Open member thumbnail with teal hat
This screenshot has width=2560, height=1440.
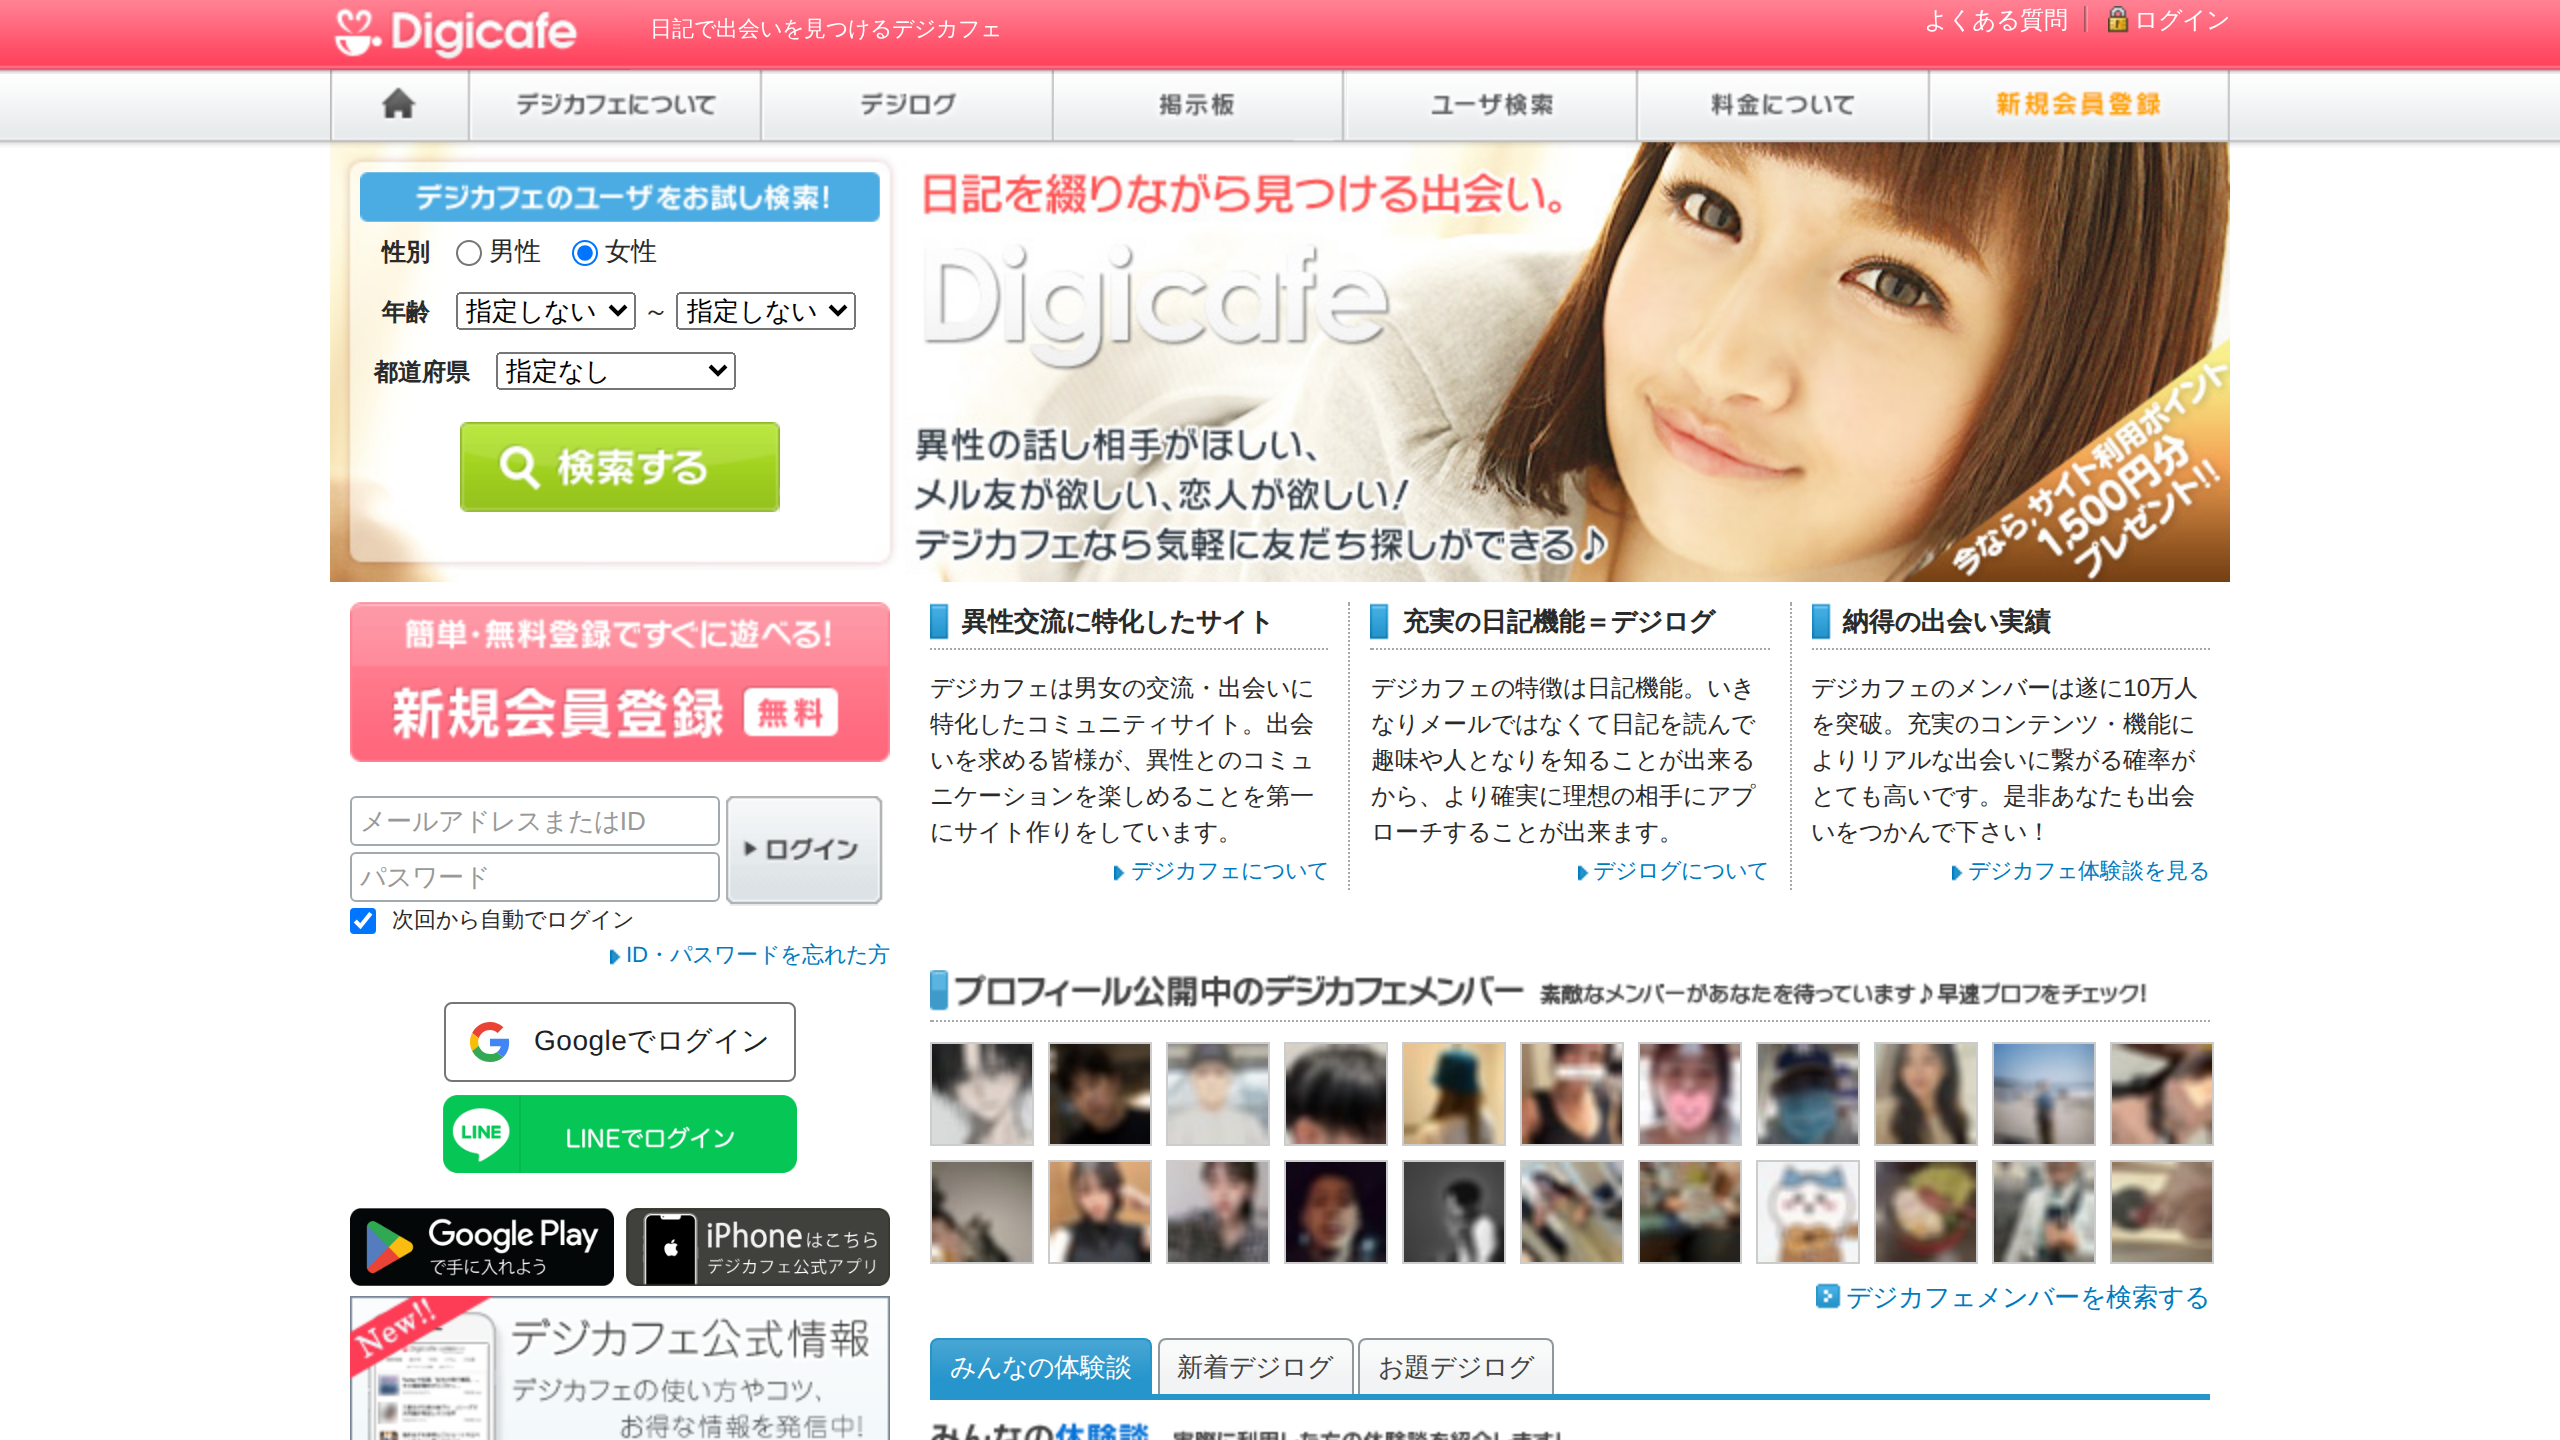click(1454, 1094)
